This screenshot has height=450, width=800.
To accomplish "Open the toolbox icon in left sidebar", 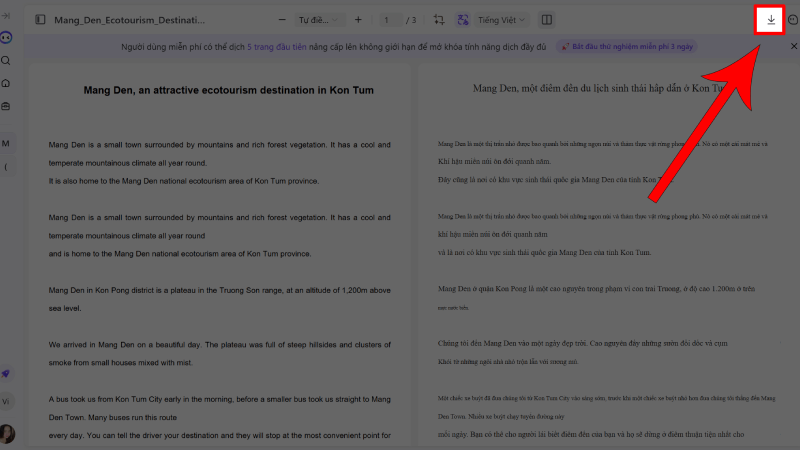I will coord(7,107).
